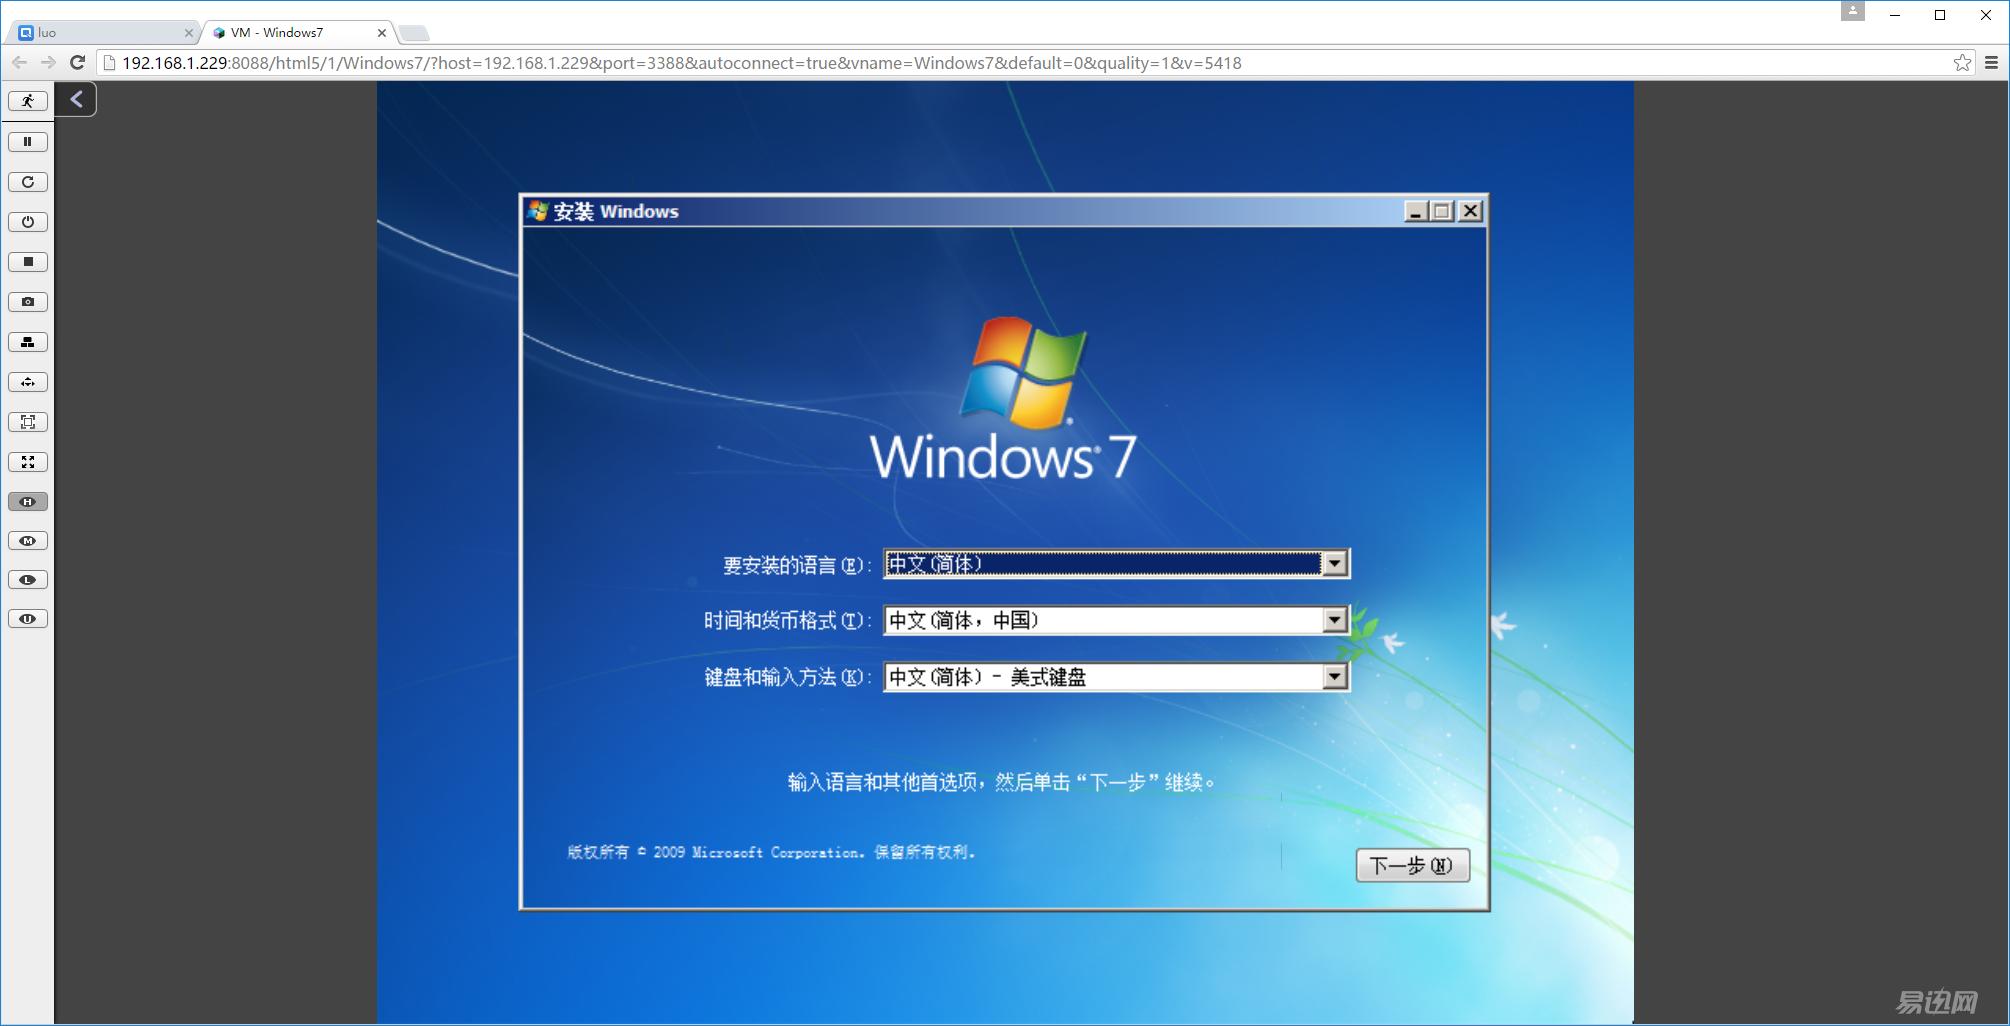Image resolution: width=2010 pixels, height=1026 pixels.
Task: Select the L quality toggle
Action: 28,580
